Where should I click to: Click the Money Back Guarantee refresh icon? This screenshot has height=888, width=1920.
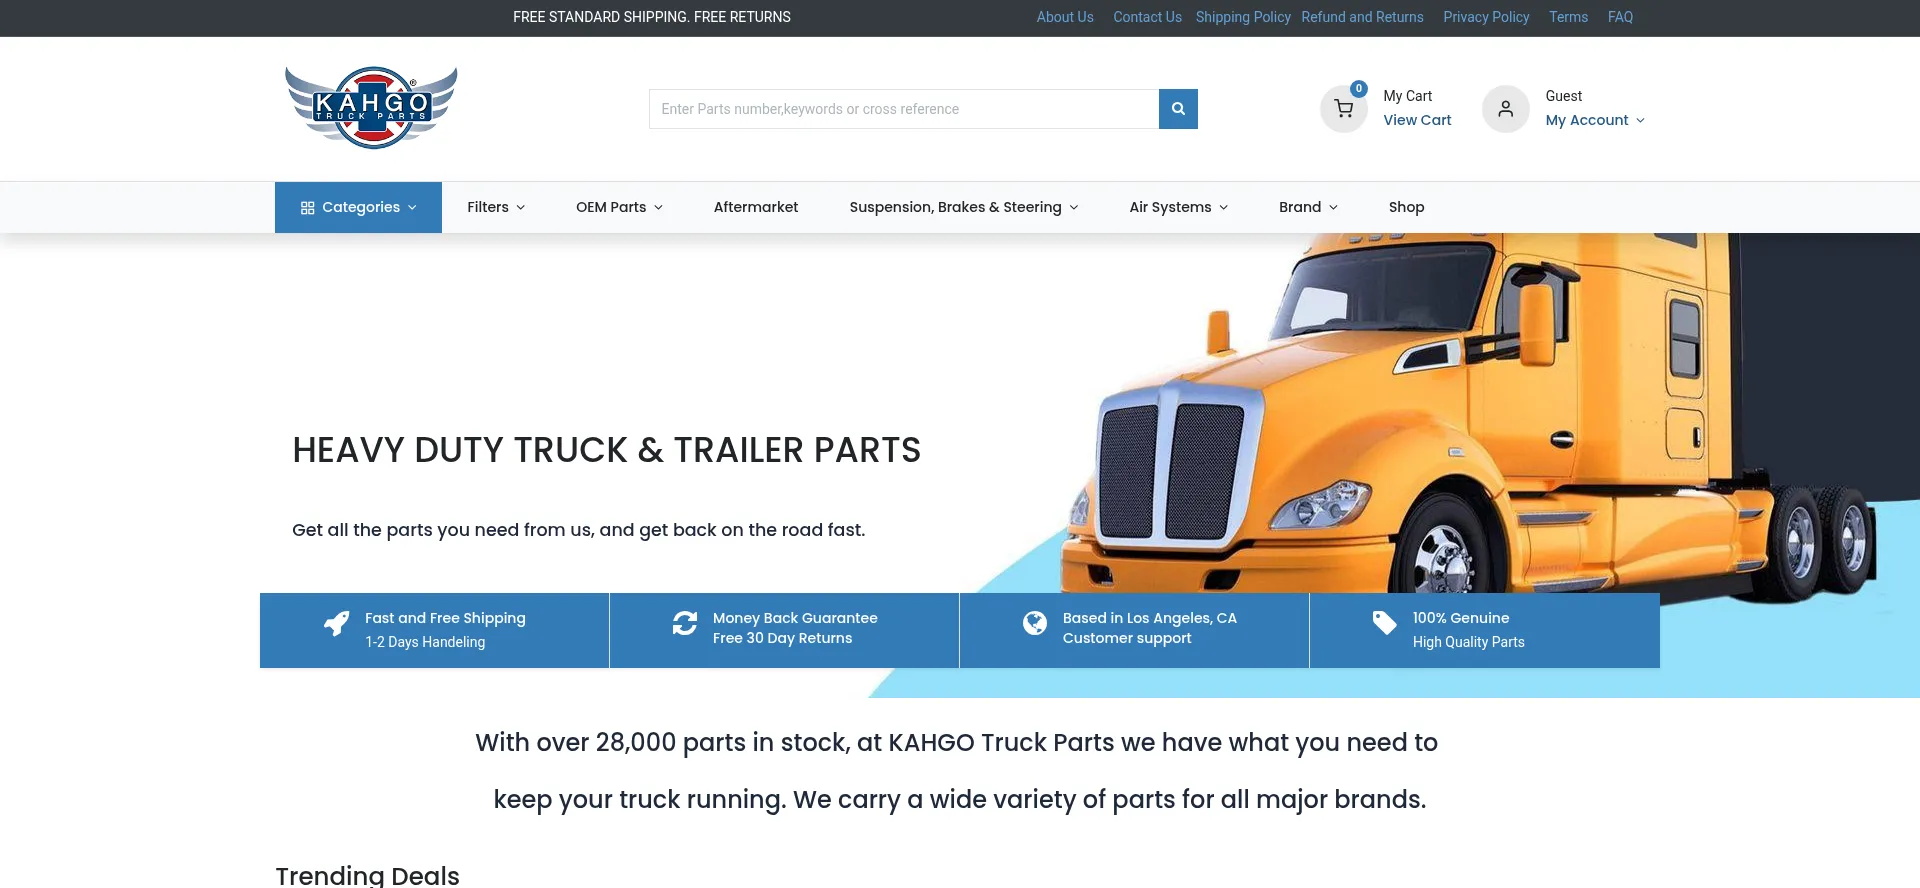coord(685,623)
